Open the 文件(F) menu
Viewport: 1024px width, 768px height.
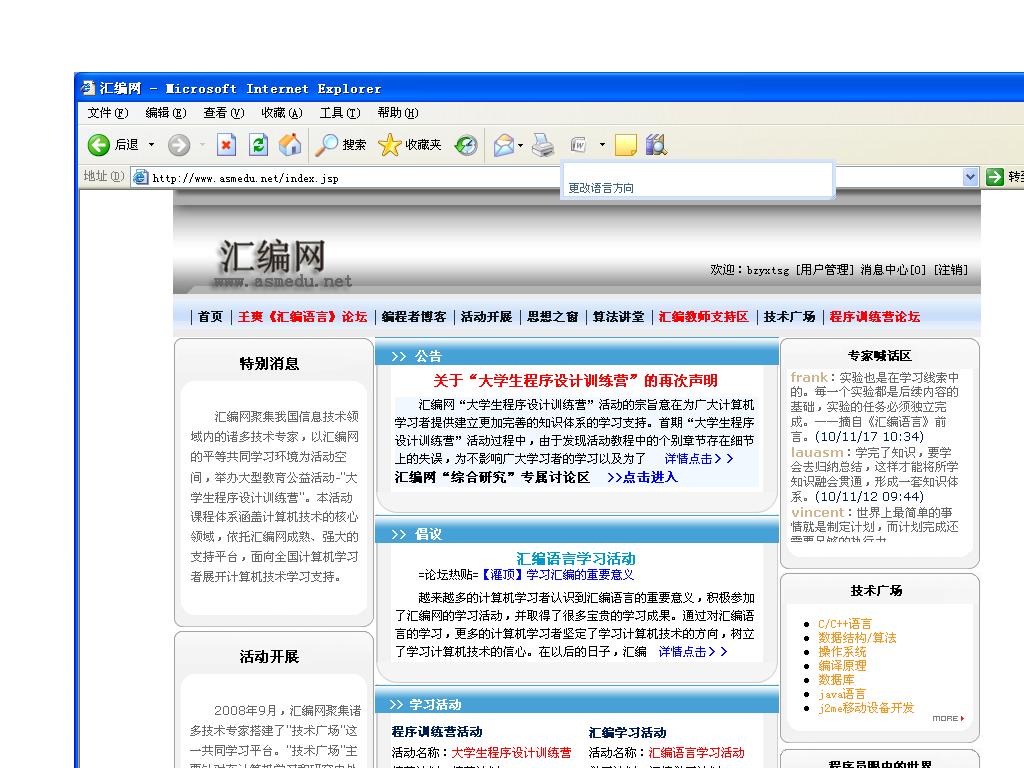tap(108, 113)
